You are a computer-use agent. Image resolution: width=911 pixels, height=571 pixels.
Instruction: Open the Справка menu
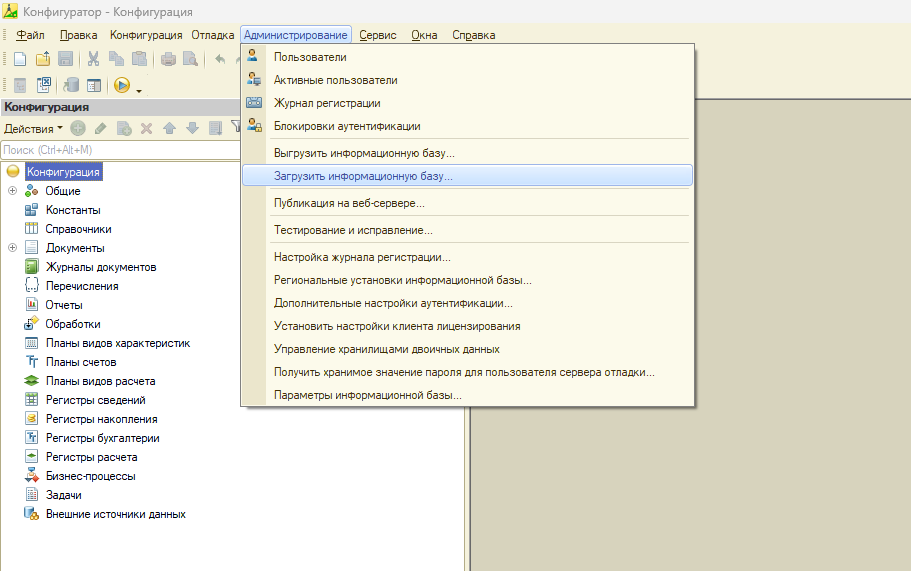click(x=474, y=35)
